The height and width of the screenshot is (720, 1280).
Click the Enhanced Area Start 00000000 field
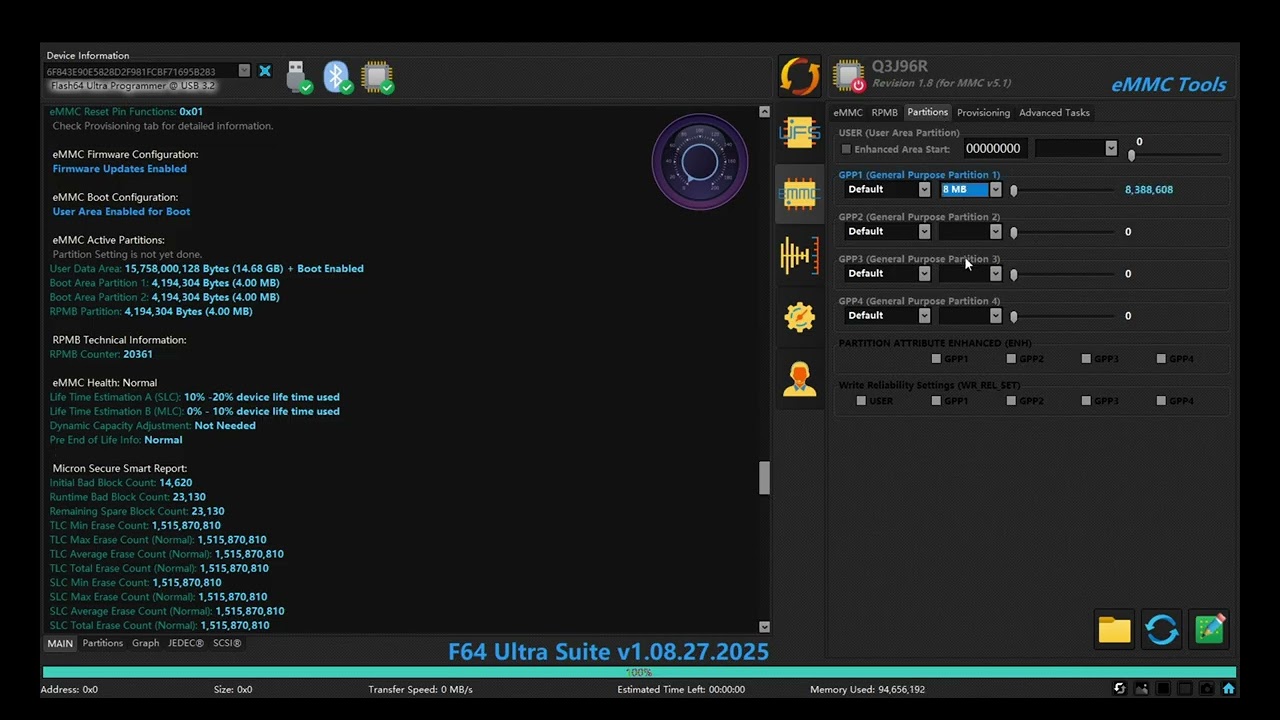[996, 148]
